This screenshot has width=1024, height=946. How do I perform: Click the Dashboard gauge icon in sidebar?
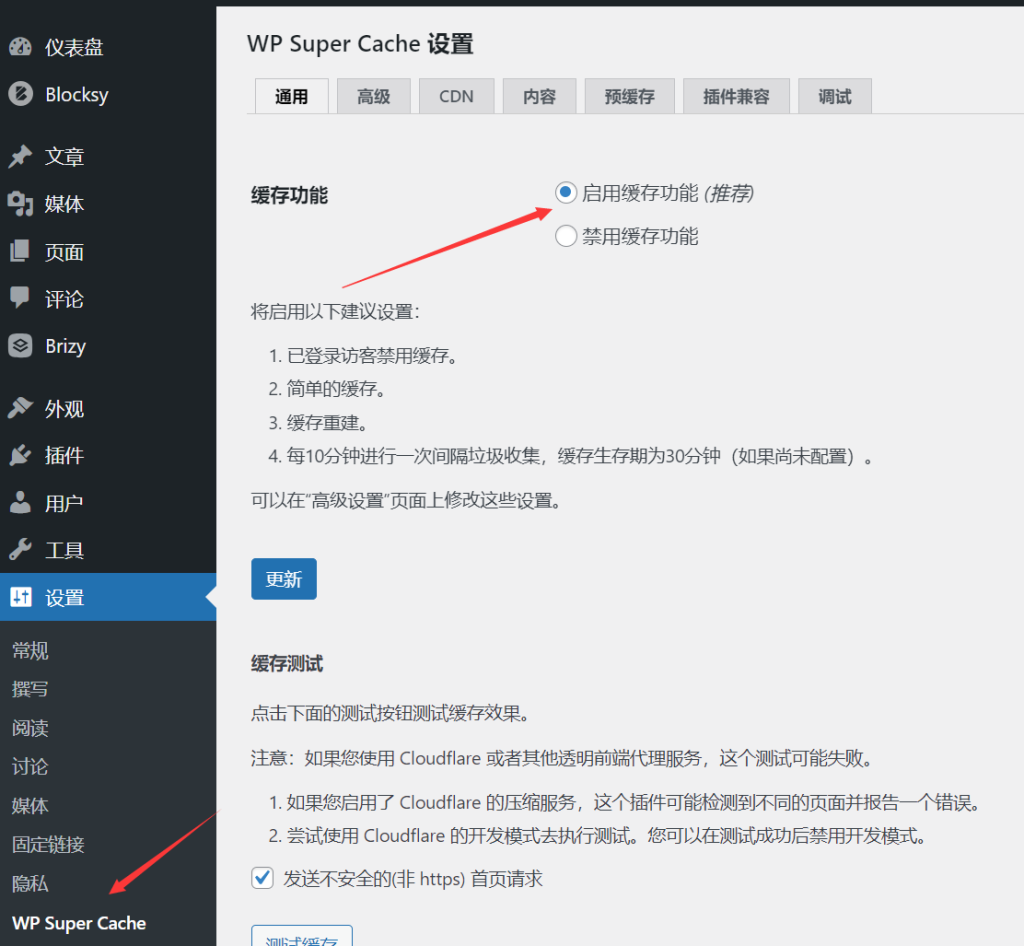pos(20,47)
